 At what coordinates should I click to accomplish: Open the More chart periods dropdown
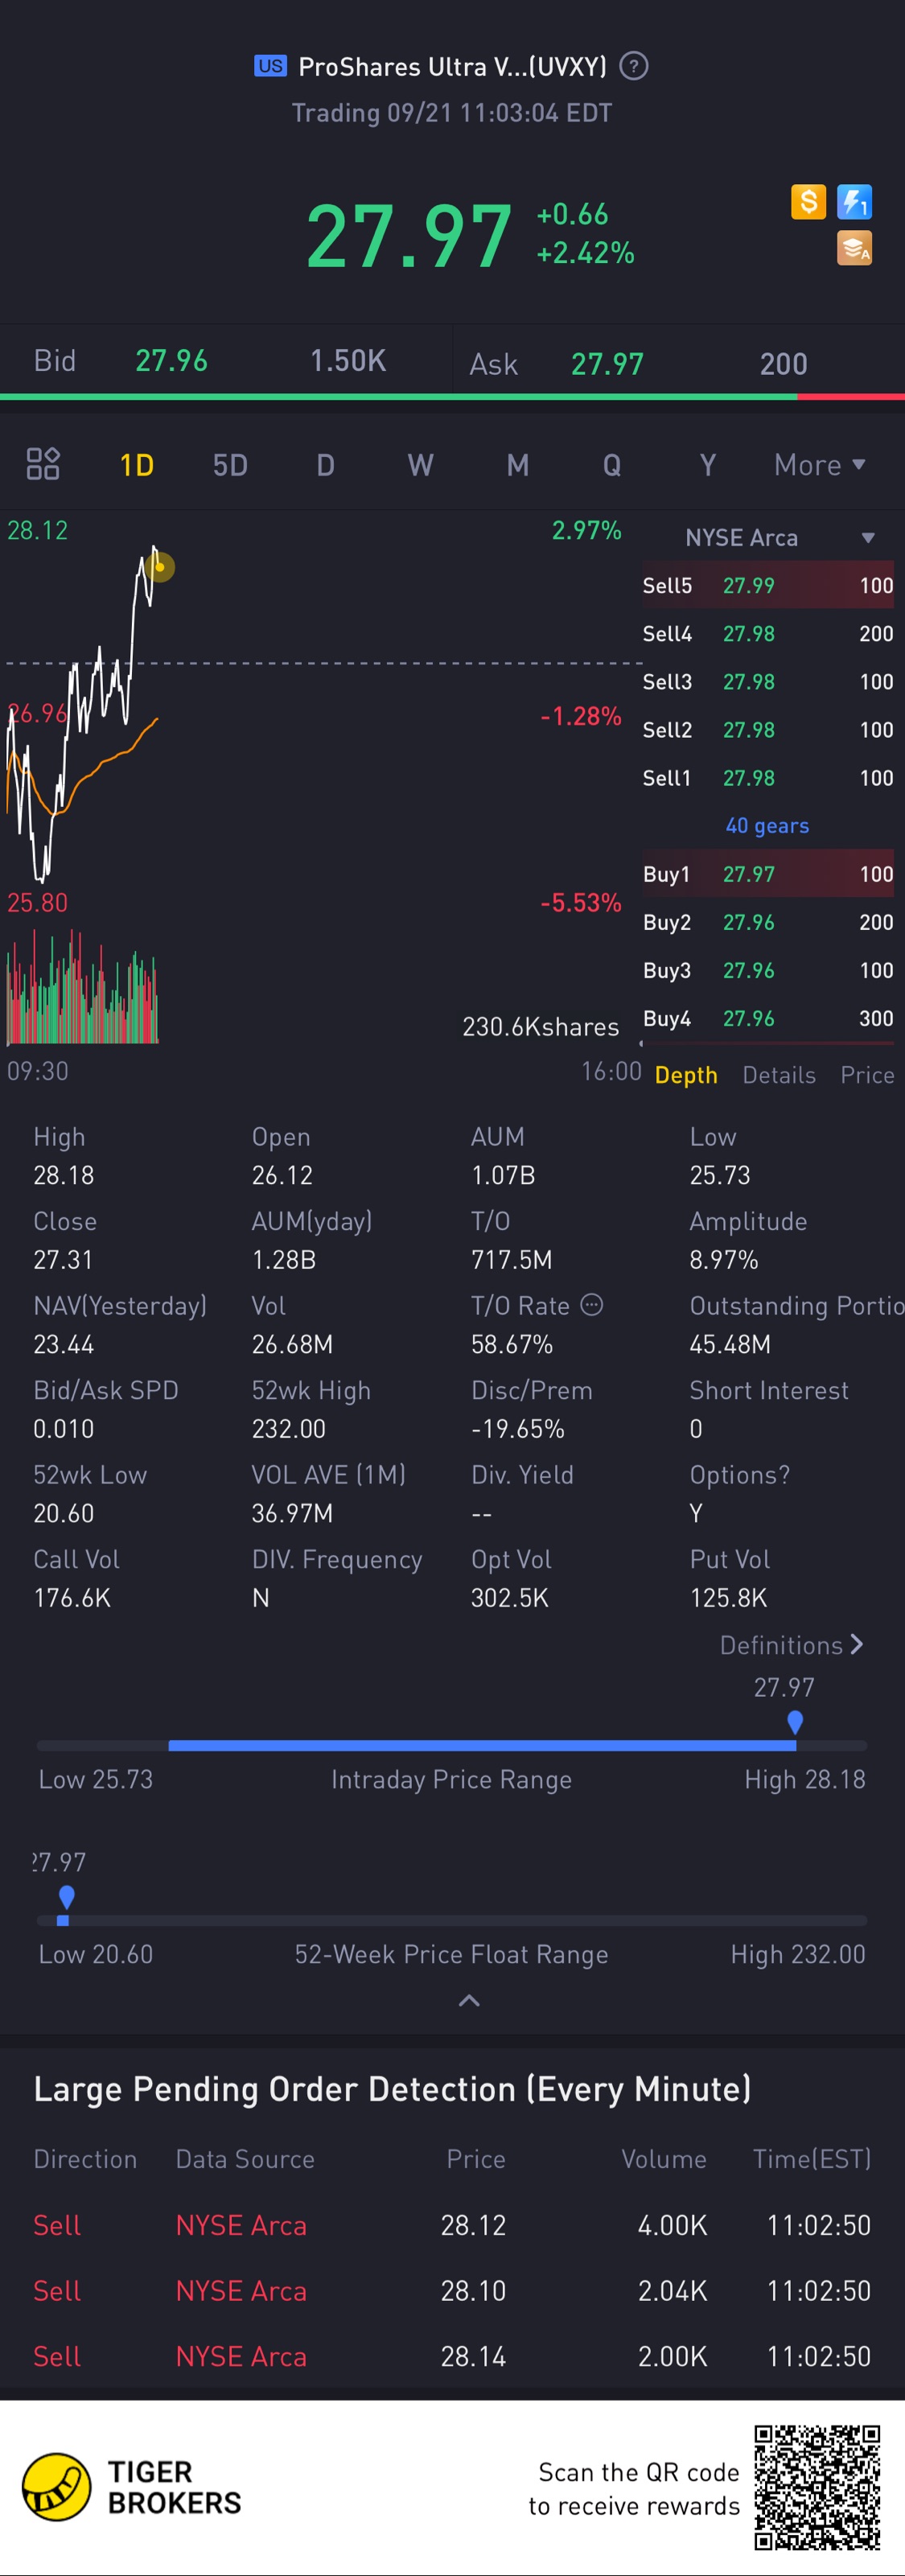[x=819, y=465]
